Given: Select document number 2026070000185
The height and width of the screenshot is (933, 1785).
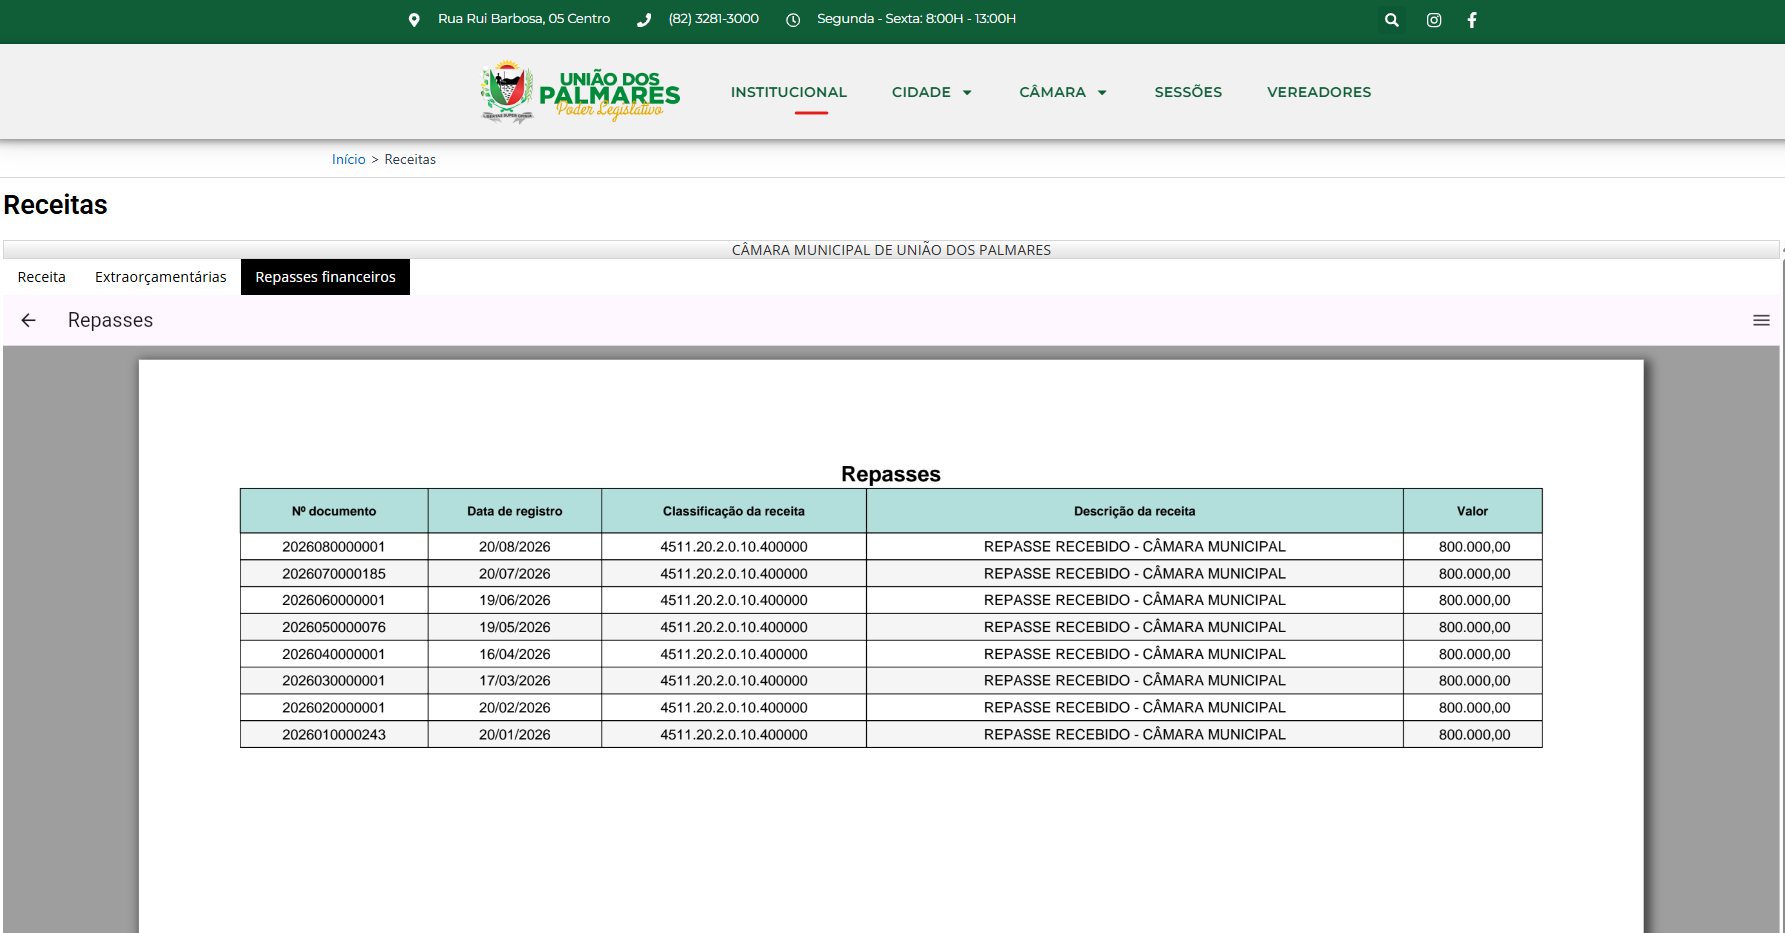Looking at the screenshot, I should [x=334, y=574].
